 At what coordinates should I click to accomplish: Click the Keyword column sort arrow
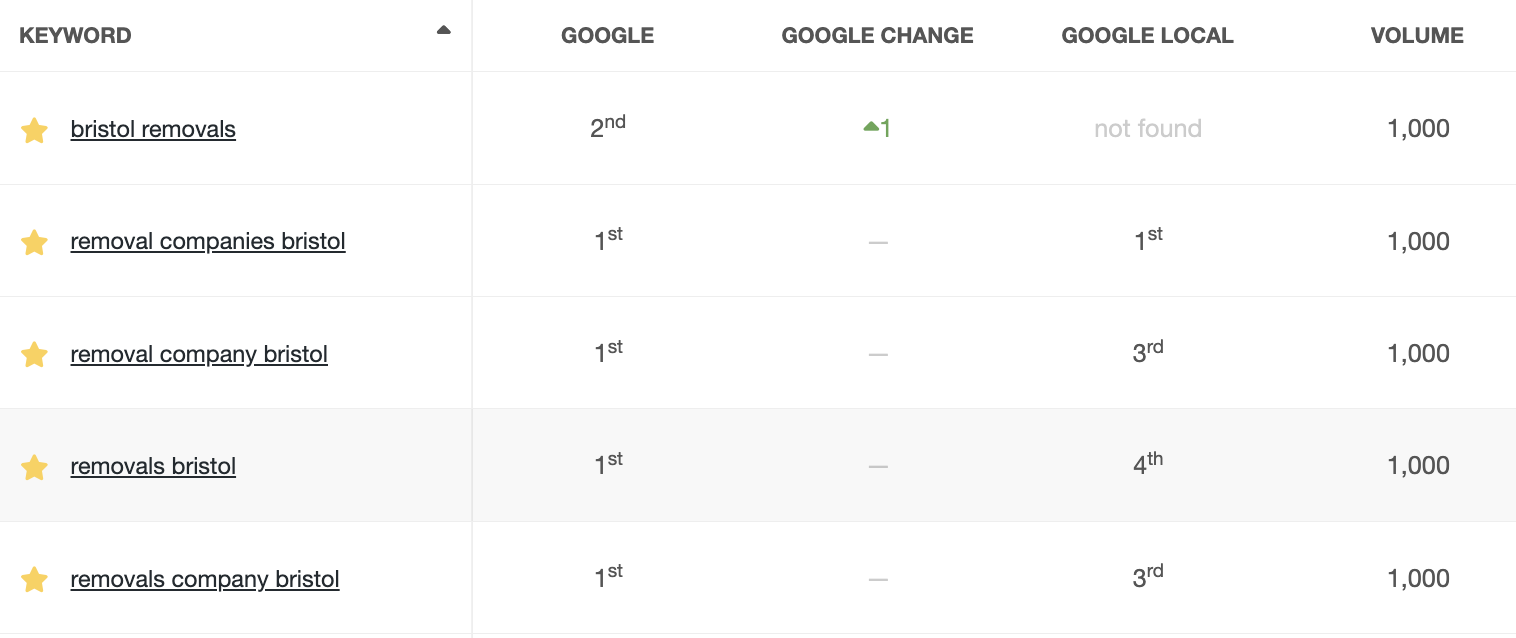pyautogui.click(x=444, y=30)
